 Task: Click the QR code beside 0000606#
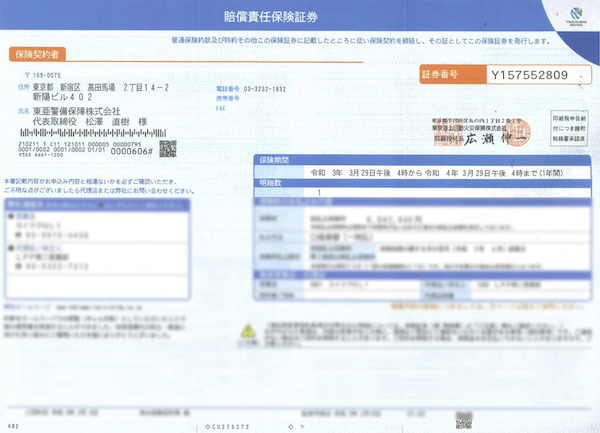168,148
